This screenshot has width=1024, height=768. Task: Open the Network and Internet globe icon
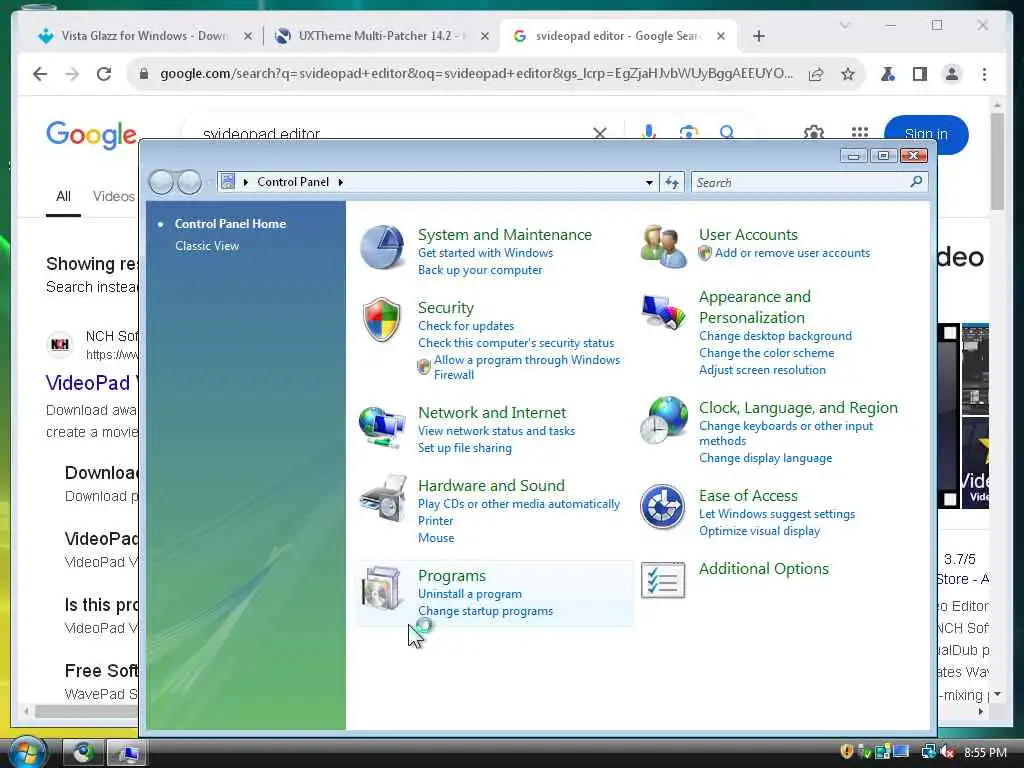pos(382,426)
